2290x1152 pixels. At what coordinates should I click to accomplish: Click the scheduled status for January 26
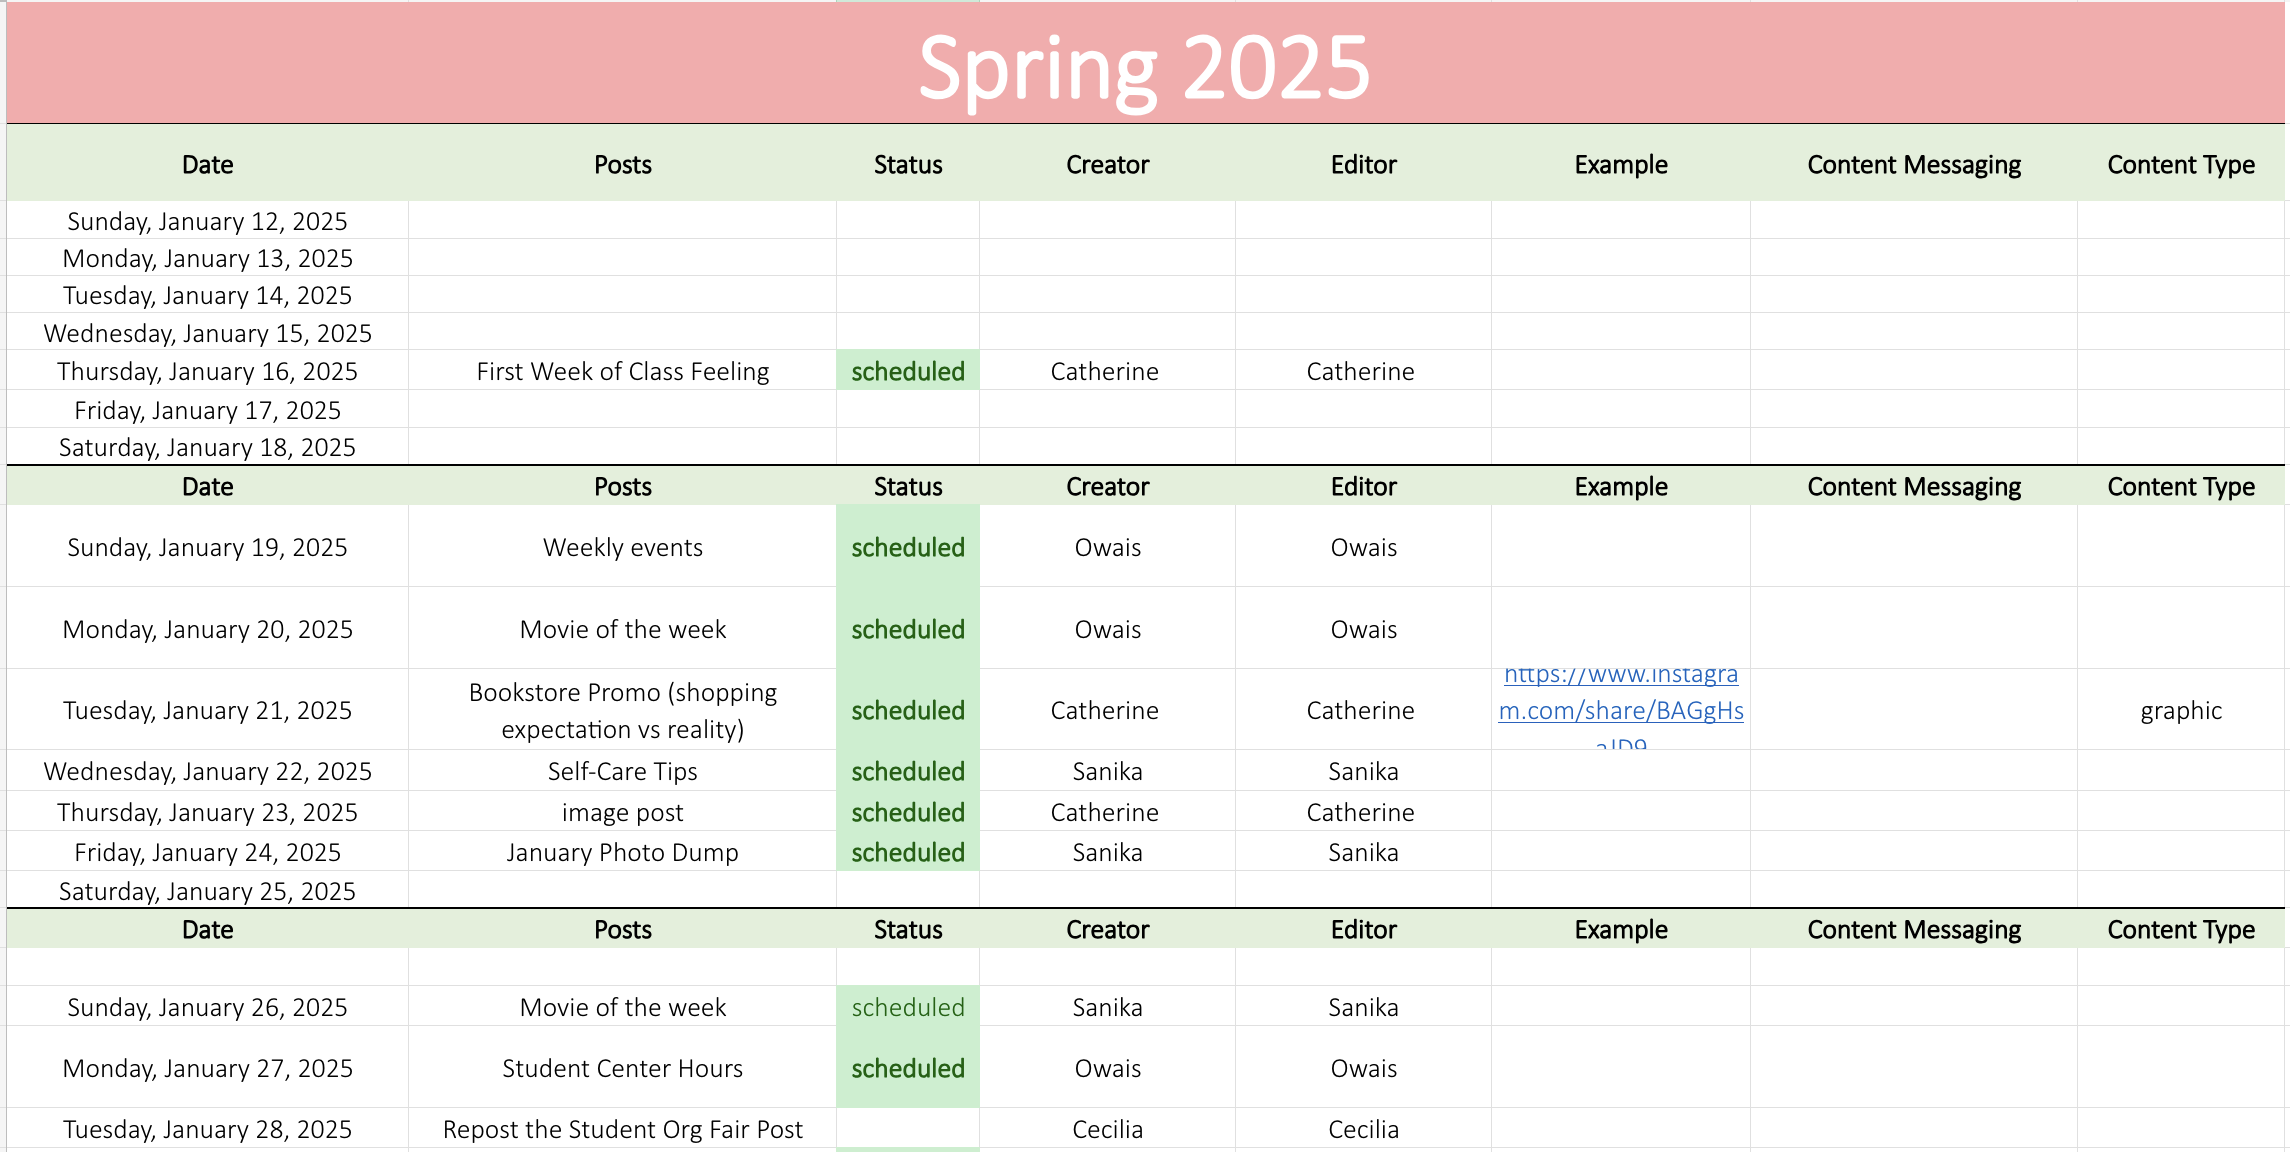(x=908, y=1007)
